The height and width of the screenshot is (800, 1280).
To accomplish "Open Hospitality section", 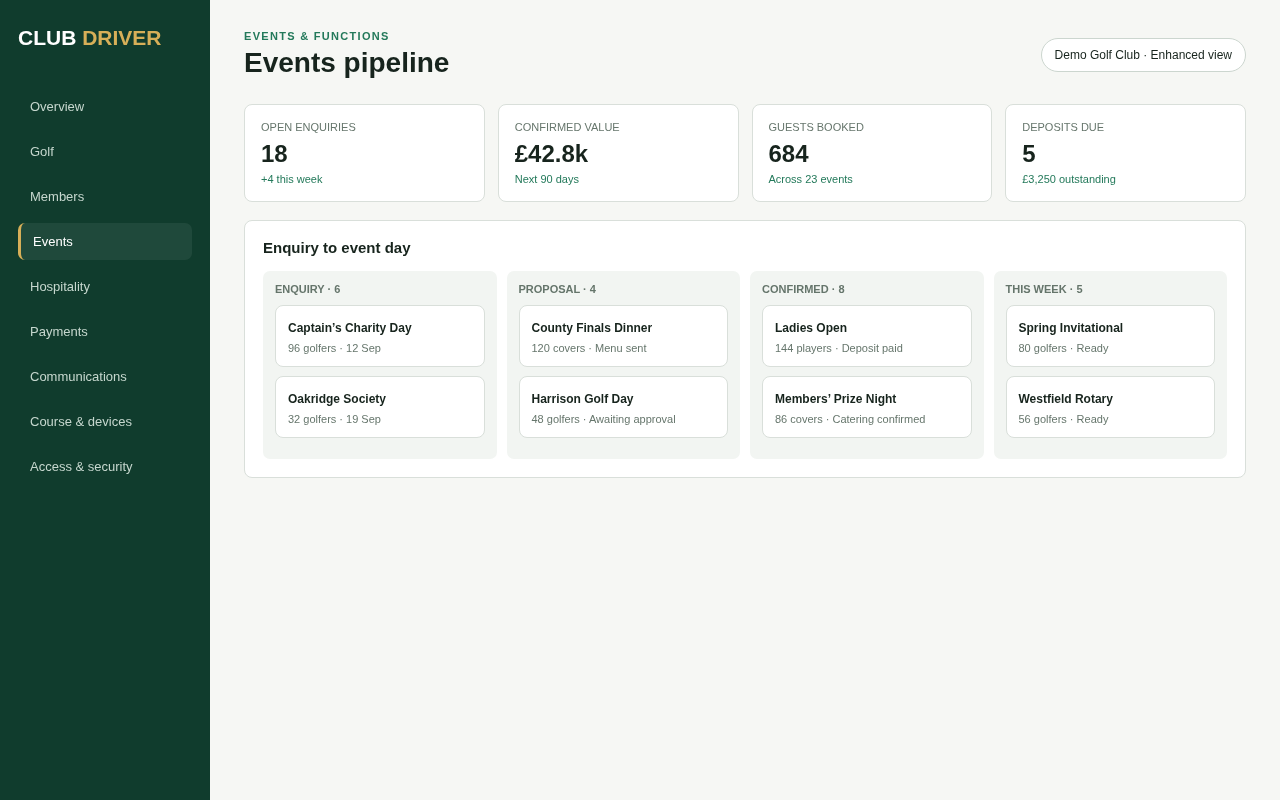I will (x=105, y=286).
